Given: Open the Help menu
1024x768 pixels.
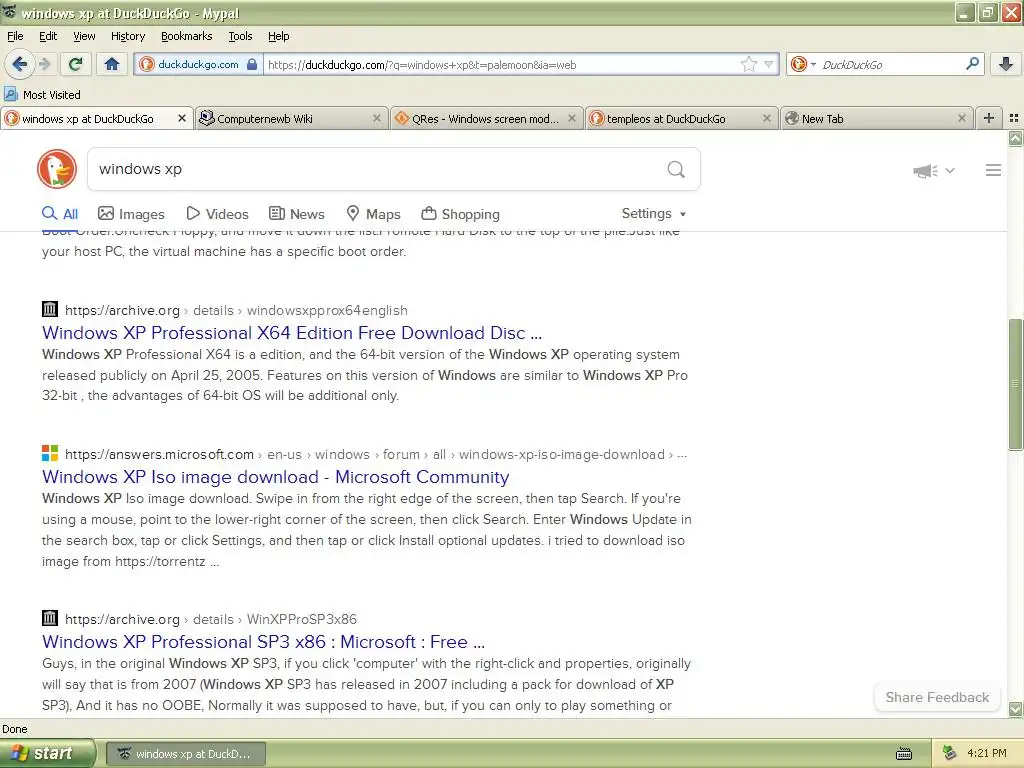Looking at the screenshot, I should [x=278, y=36].
